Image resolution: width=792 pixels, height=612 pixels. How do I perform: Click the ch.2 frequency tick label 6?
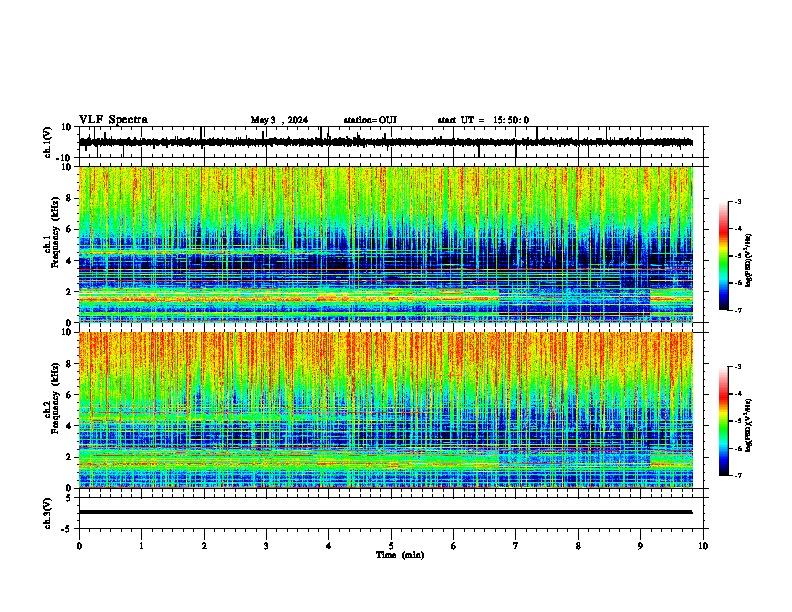click(x=69, y=395)
